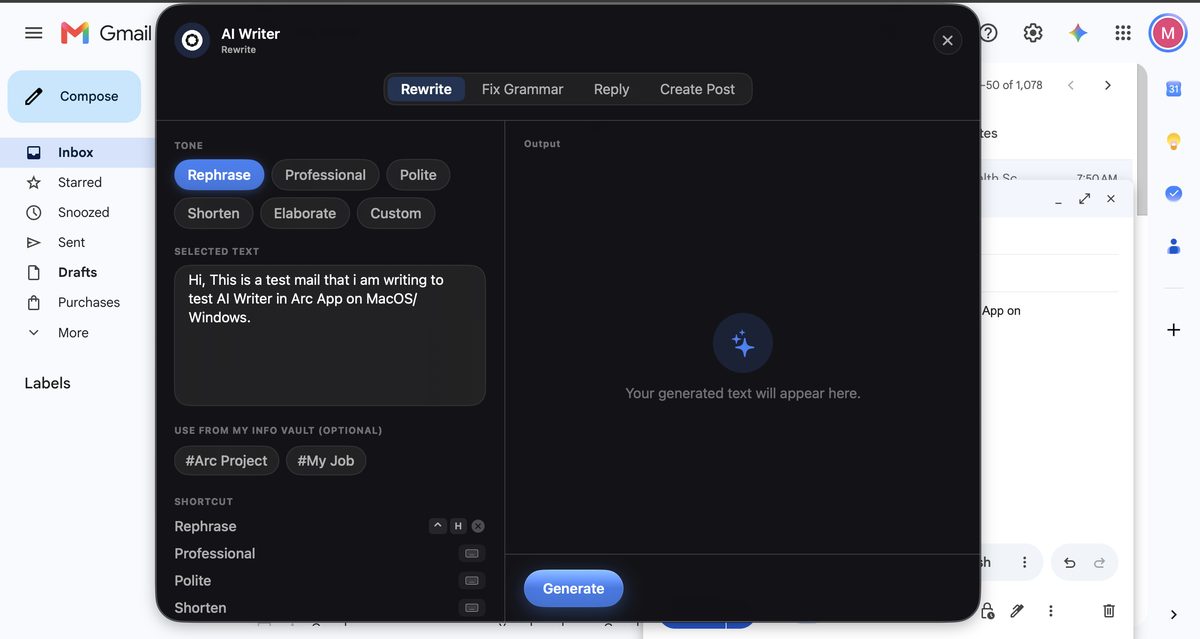1200x639 pixels.
Task: Toggle the #My Job vault tag
Action: (326, 461)
